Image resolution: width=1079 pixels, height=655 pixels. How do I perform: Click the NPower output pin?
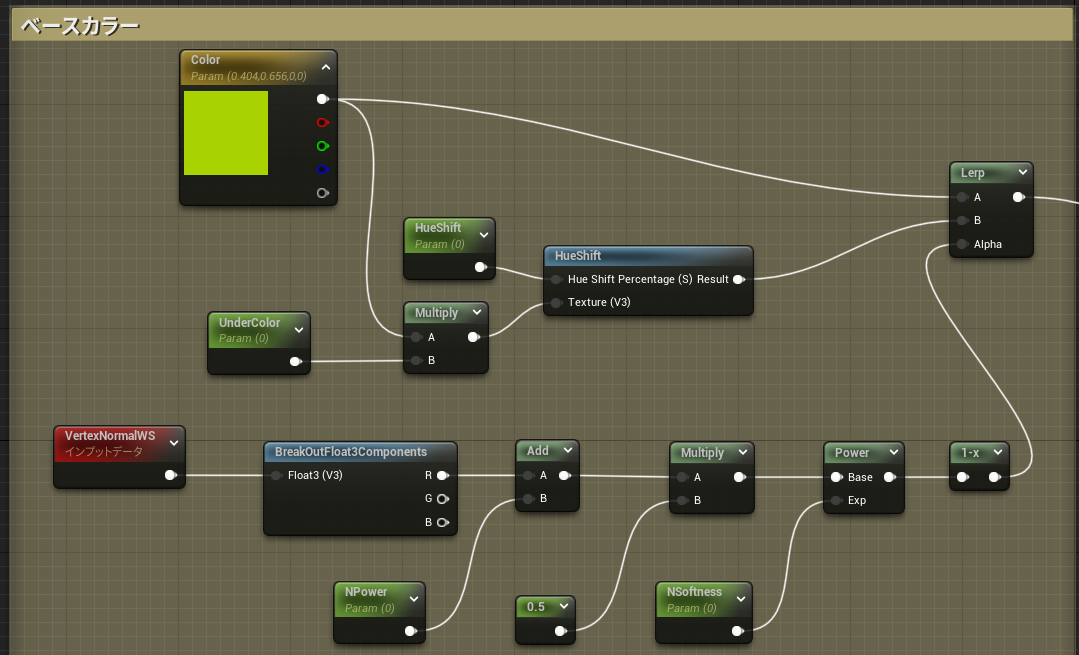[x=411, y=631]
